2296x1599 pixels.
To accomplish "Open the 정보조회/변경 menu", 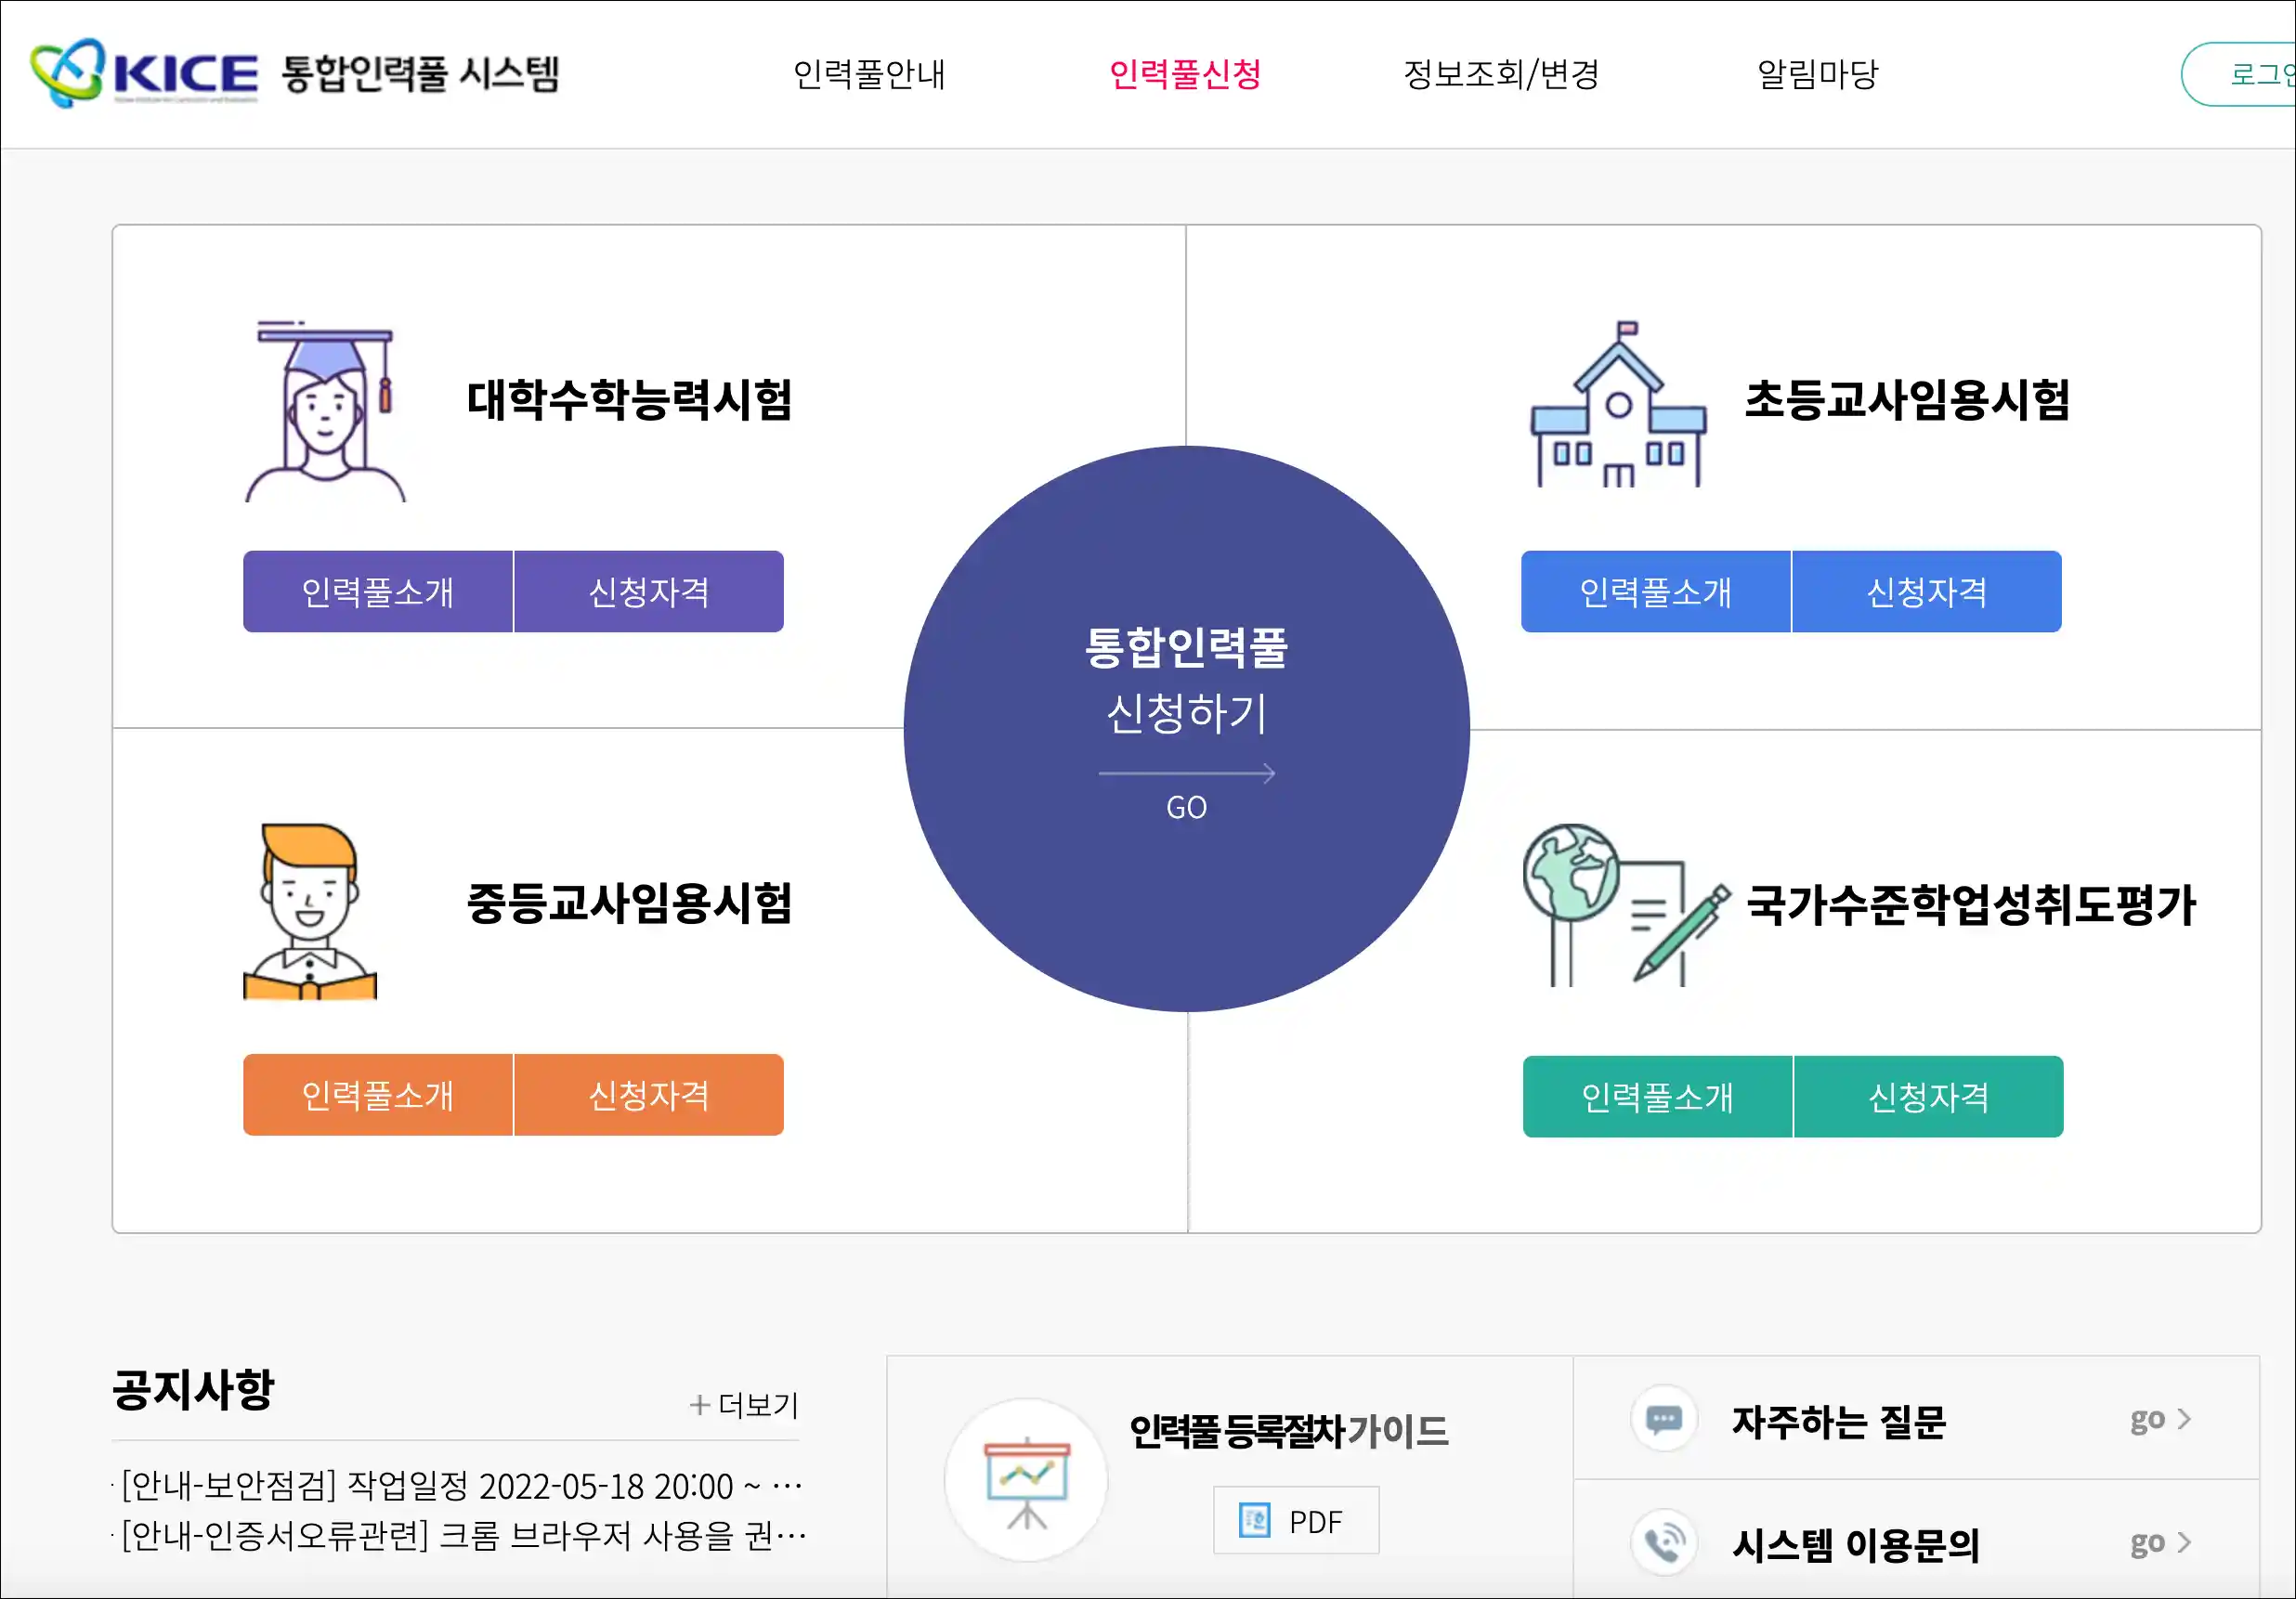I will coord(1501,74).
